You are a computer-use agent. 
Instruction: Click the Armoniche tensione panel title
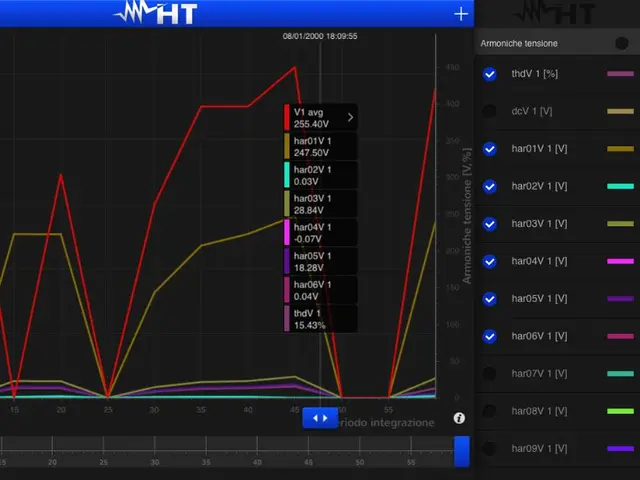(x=519, y=43)
